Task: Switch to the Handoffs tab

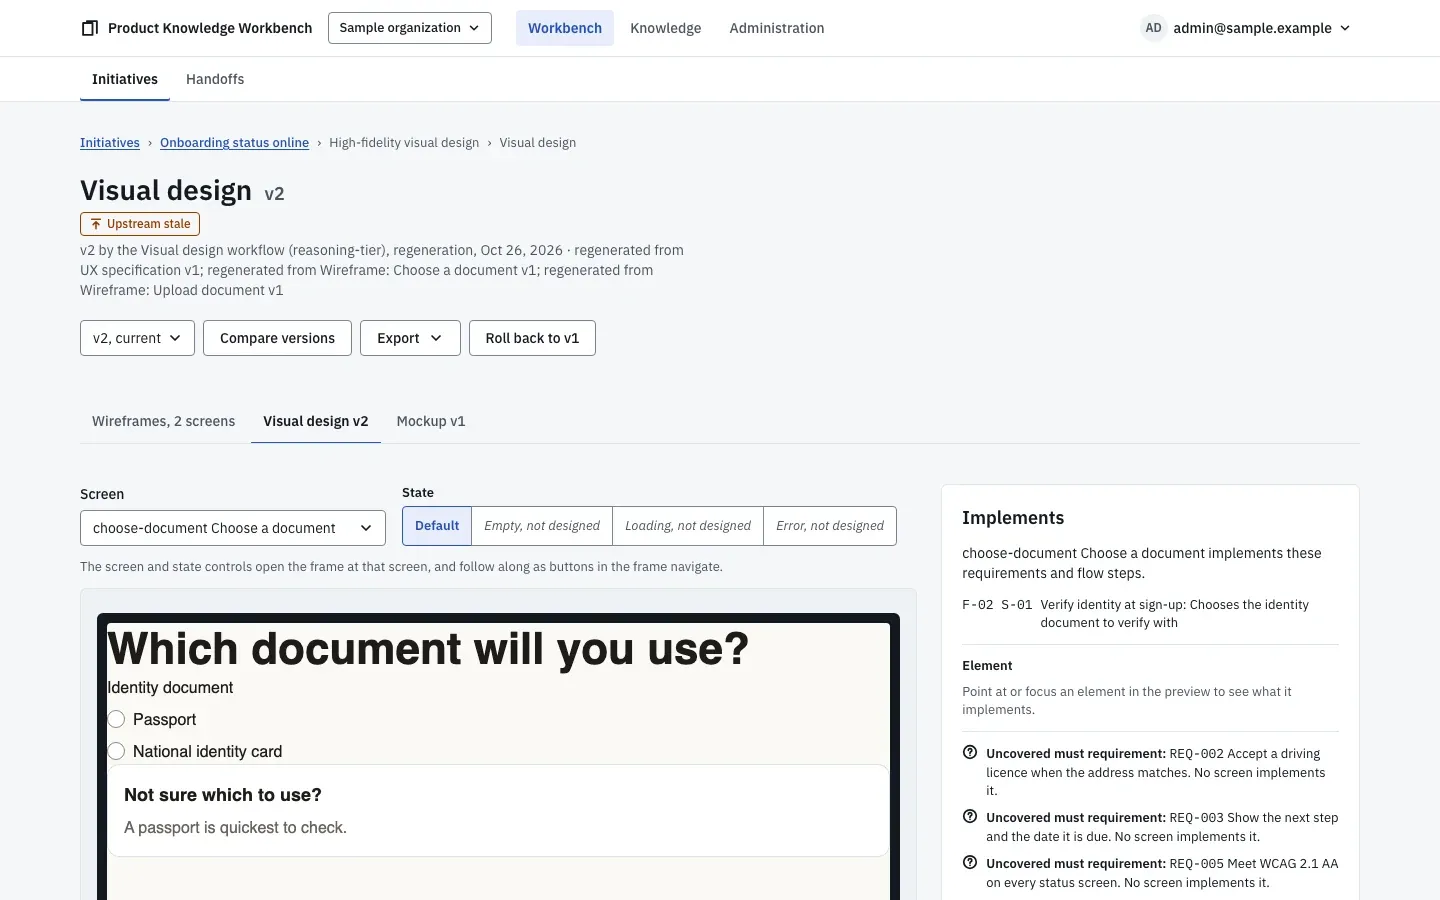Action: coord(215,79)
